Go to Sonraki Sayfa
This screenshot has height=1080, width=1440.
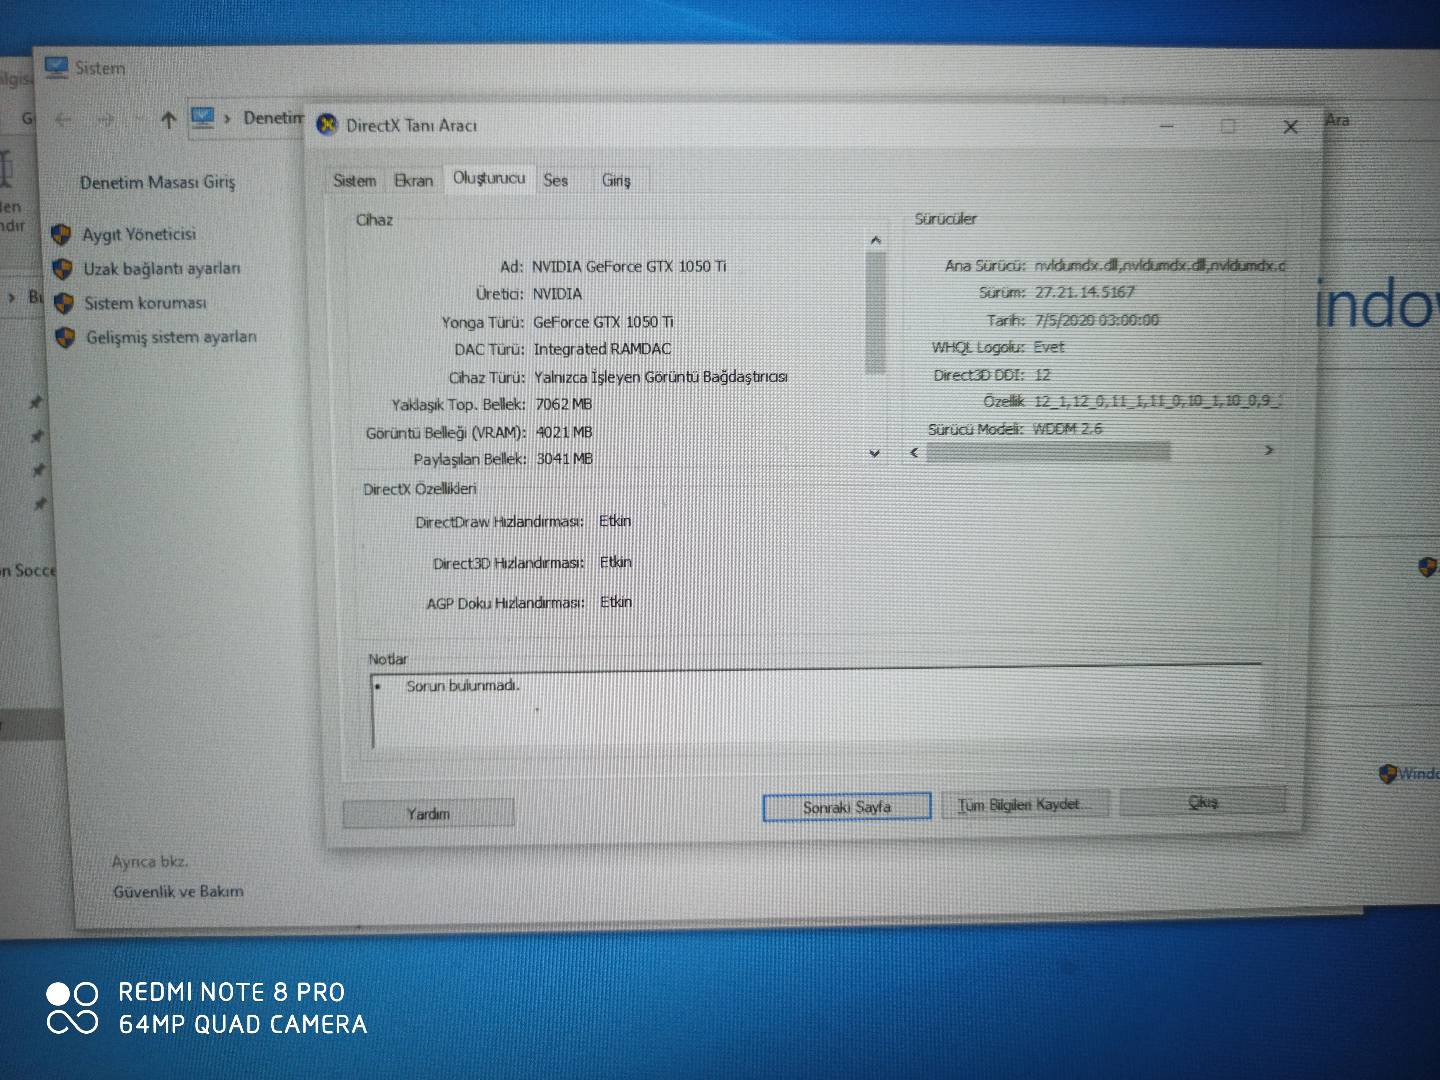pos(846,806)
